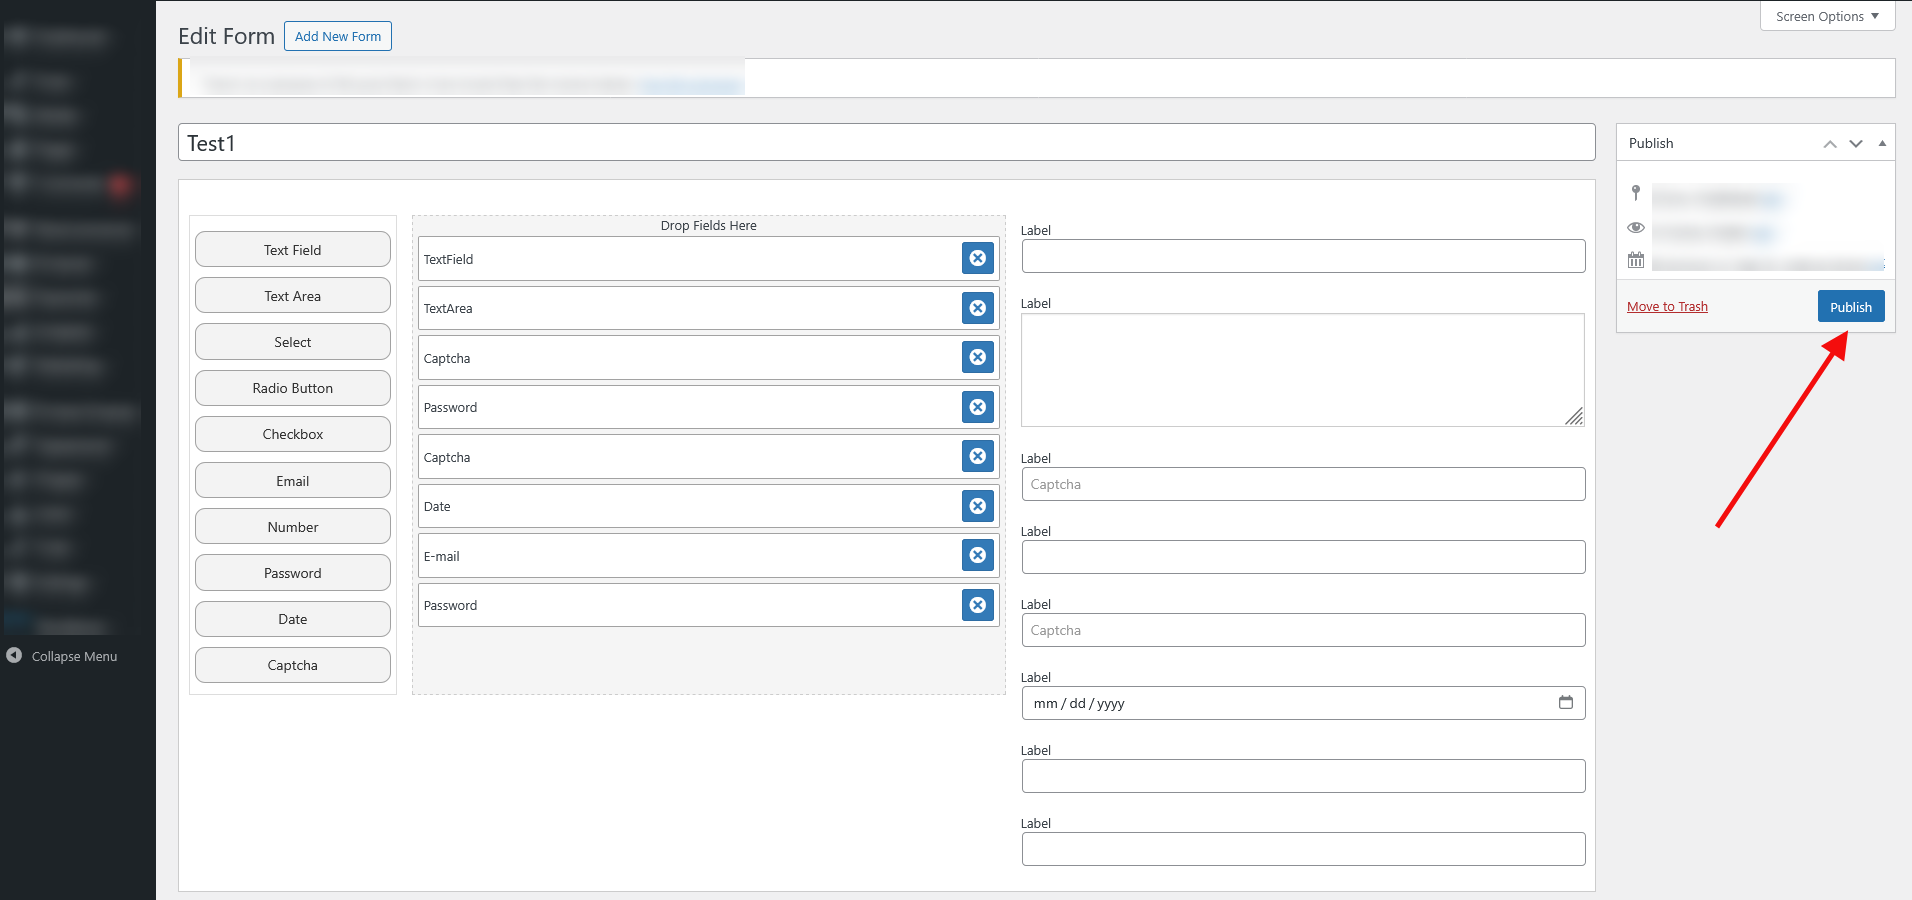Choose the Radio Button field type

coord(293,388)
